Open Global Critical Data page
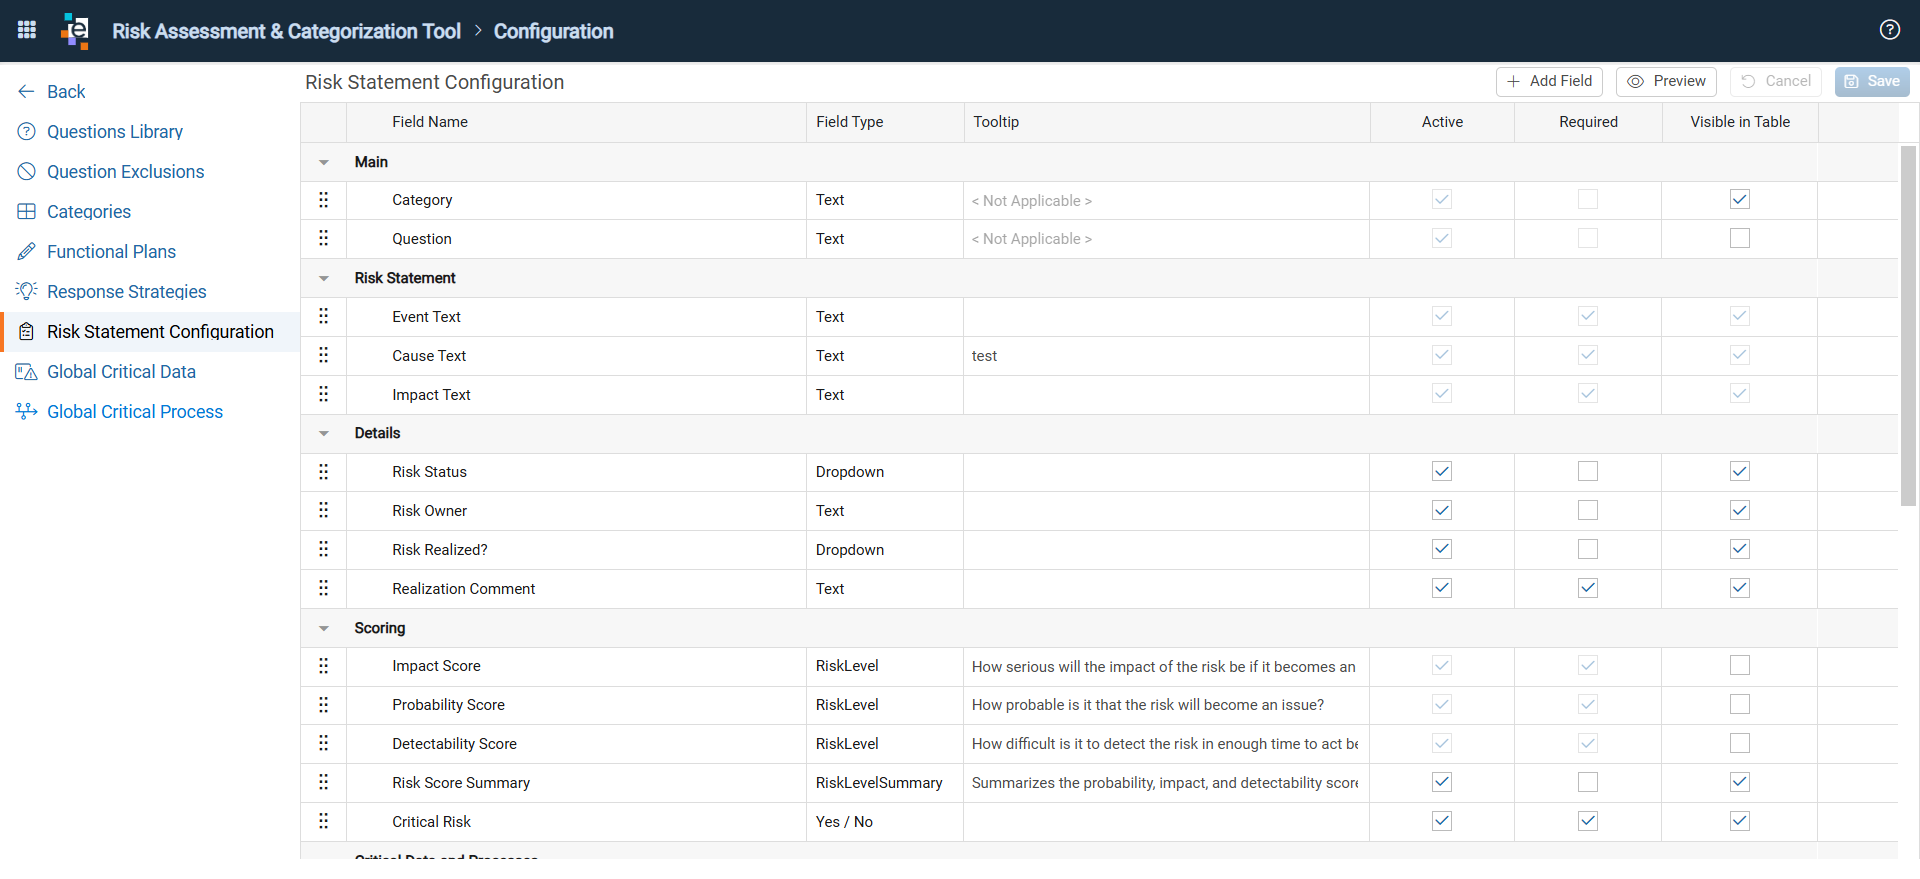This screenshot has width=1920, height=879. point(122,372)
